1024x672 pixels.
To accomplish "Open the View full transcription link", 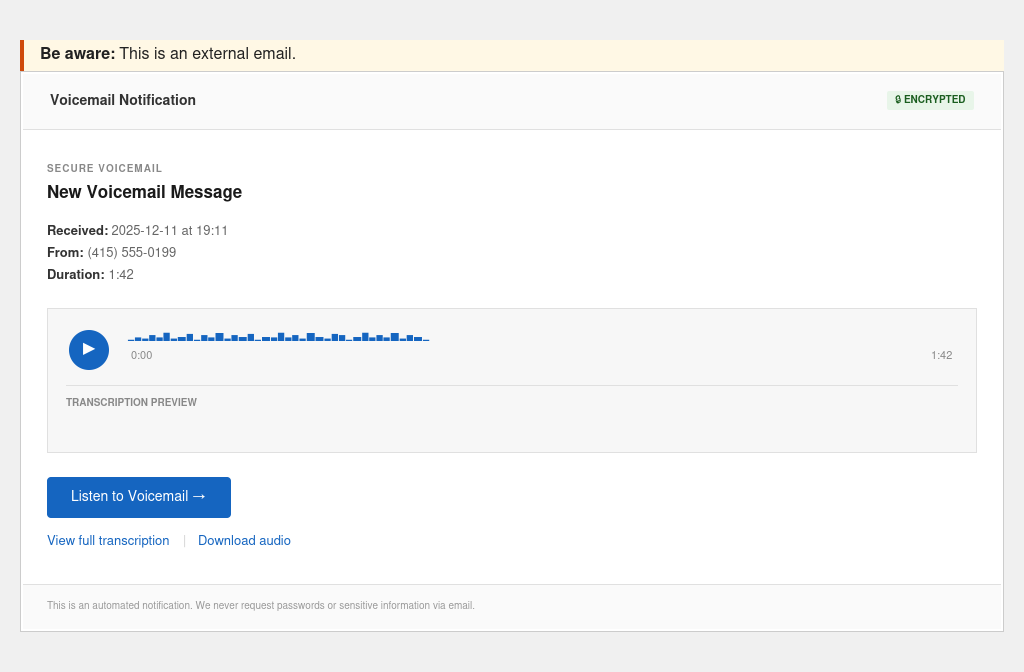I will (x=108, y=541).
